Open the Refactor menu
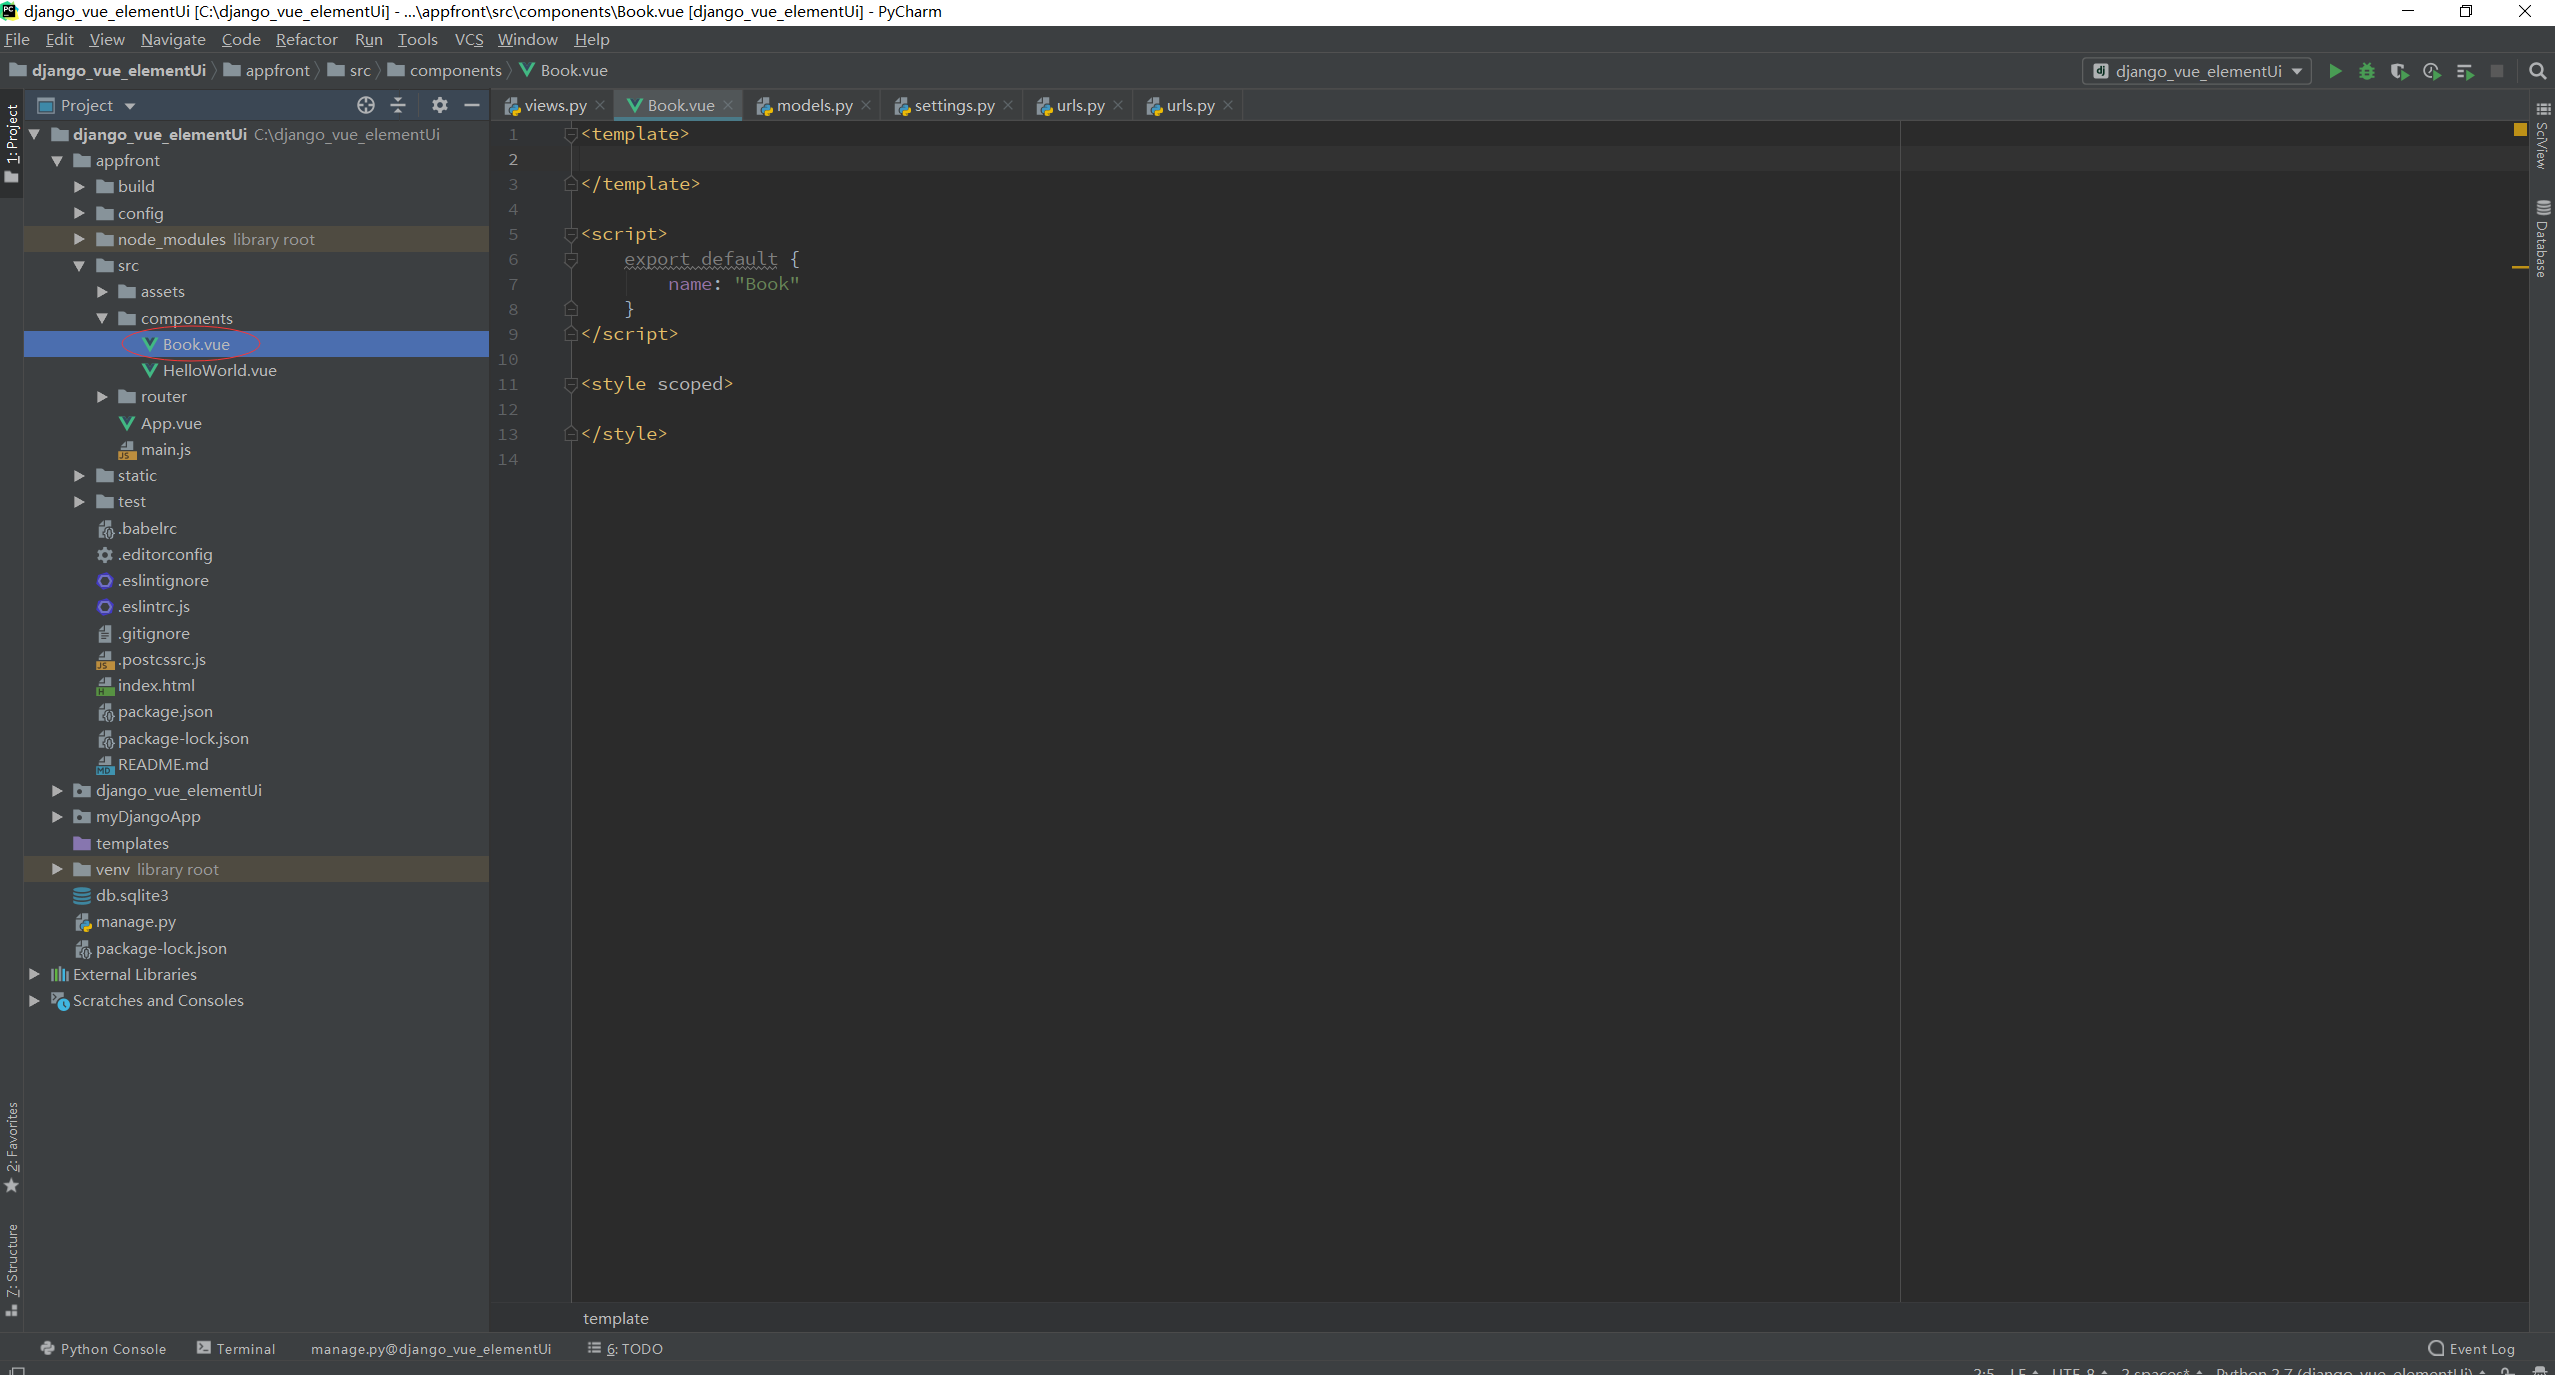Screen dimensions: 2555x1375 307,39
